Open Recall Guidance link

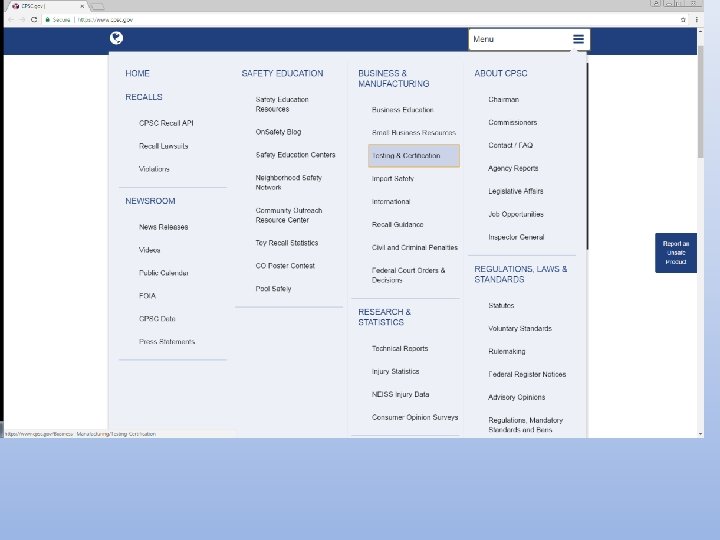(x=397, y=225)
